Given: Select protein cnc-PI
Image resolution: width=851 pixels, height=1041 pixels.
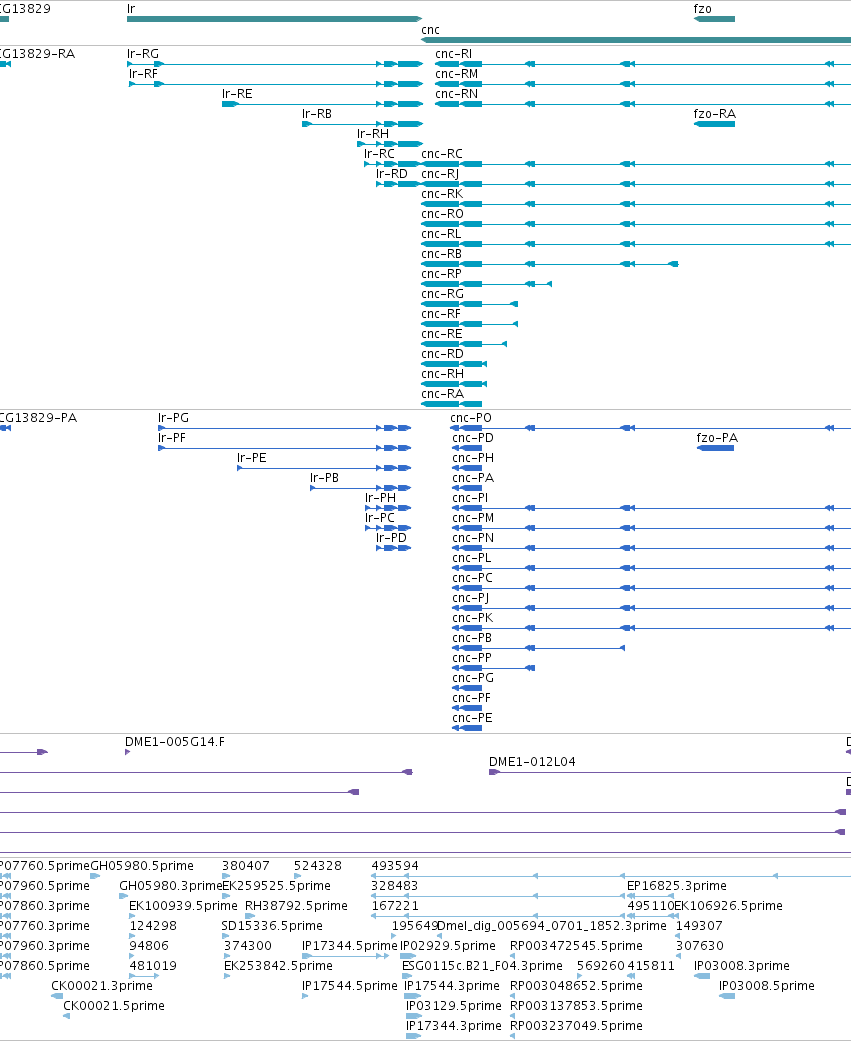Looking at the screenshot, I should click(651, 508).
